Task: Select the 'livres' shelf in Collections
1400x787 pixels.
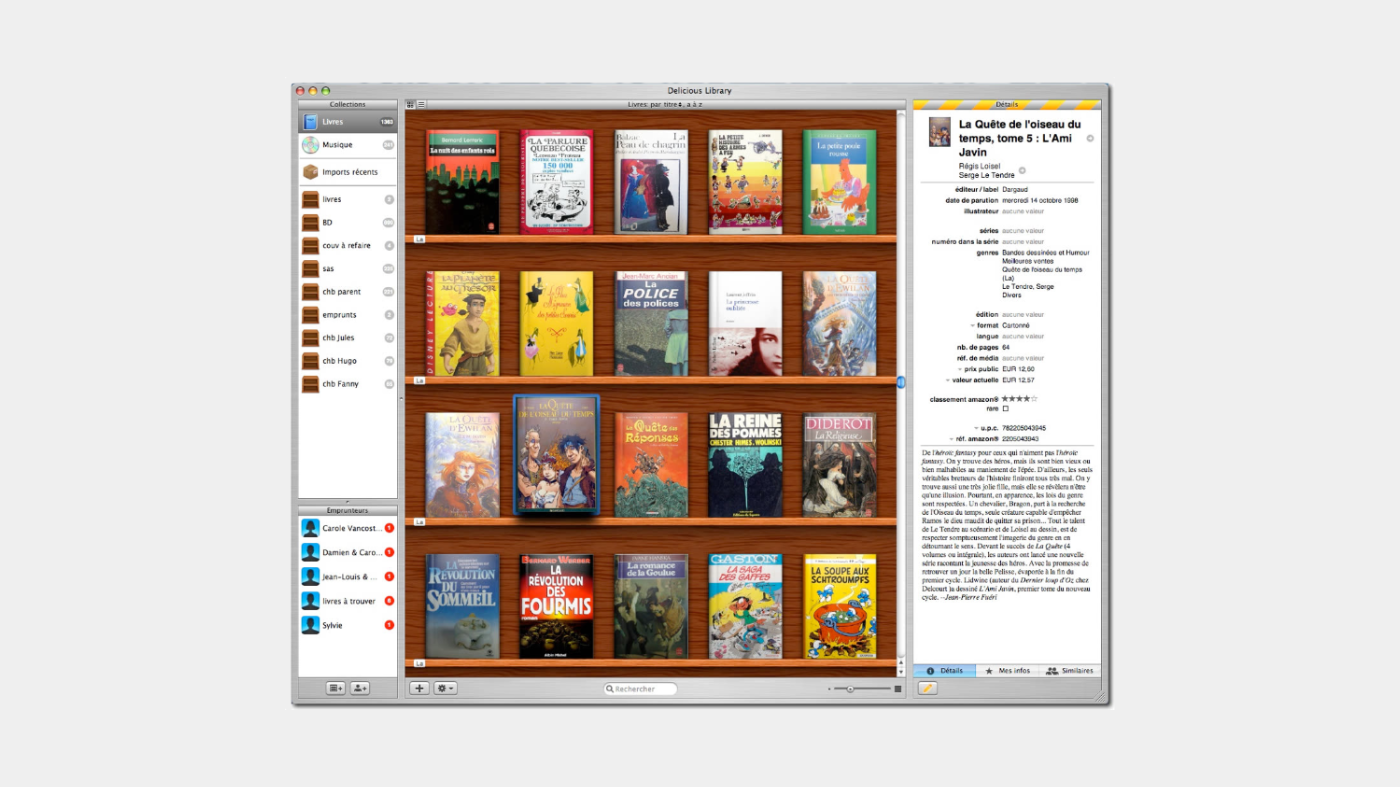Action: tap(347, 199)
